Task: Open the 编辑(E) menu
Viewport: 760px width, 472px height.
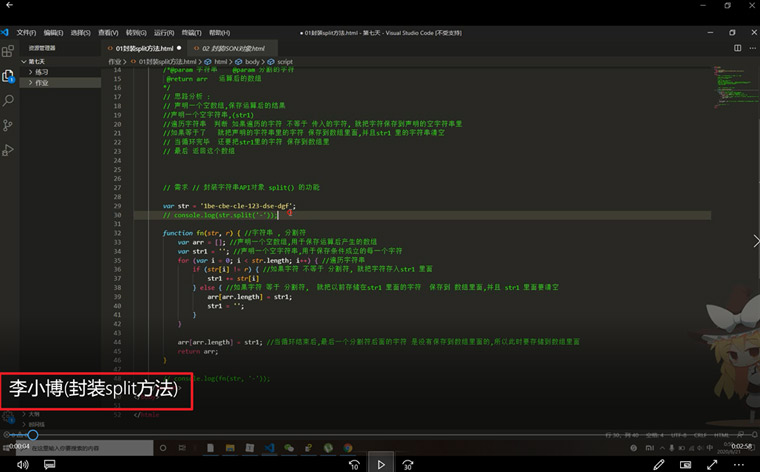Action: 53,32
